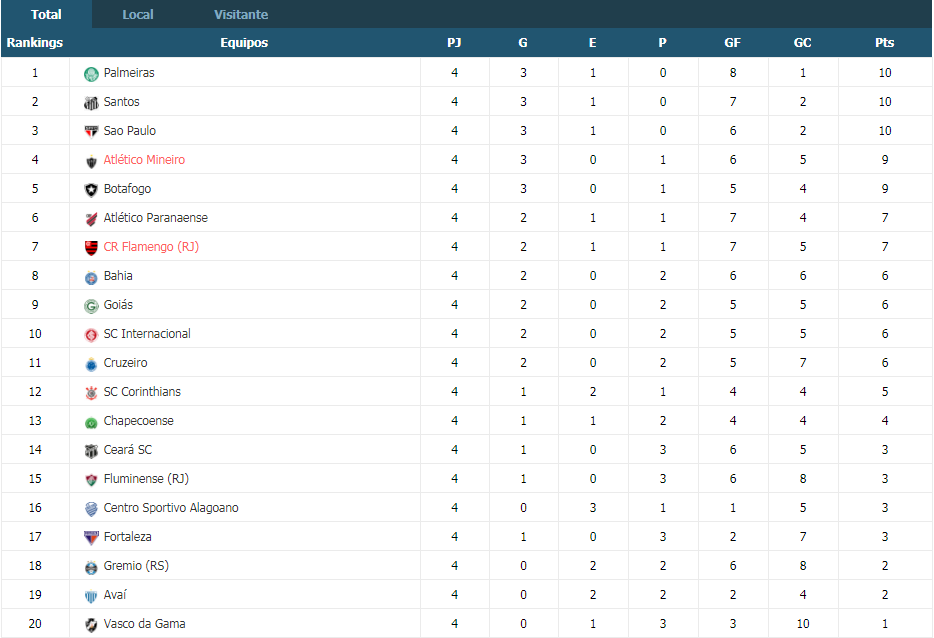Click the Cruzeiro blue badge icon

pos(91,364)
